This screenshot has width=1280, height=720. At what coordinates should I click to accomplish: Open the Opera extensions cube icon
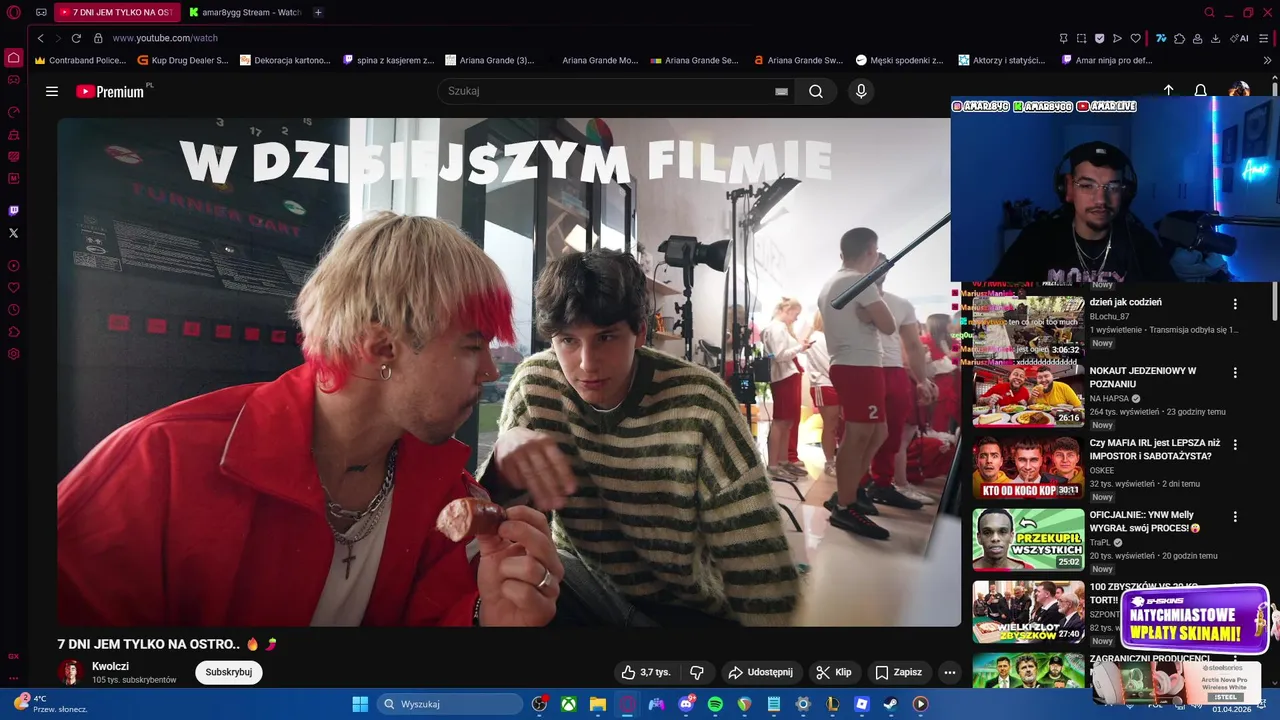click(1180, 38)
